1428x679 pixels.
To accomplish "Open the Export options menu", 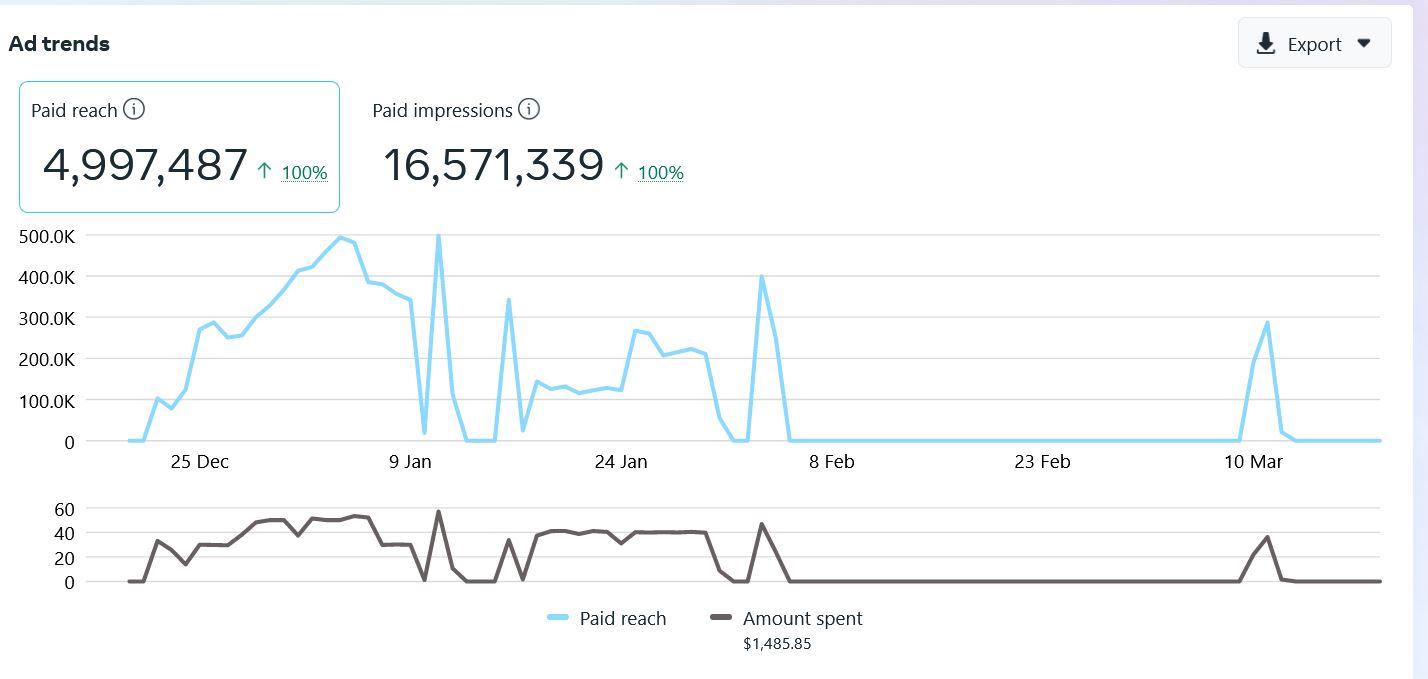I will 1314,43.
